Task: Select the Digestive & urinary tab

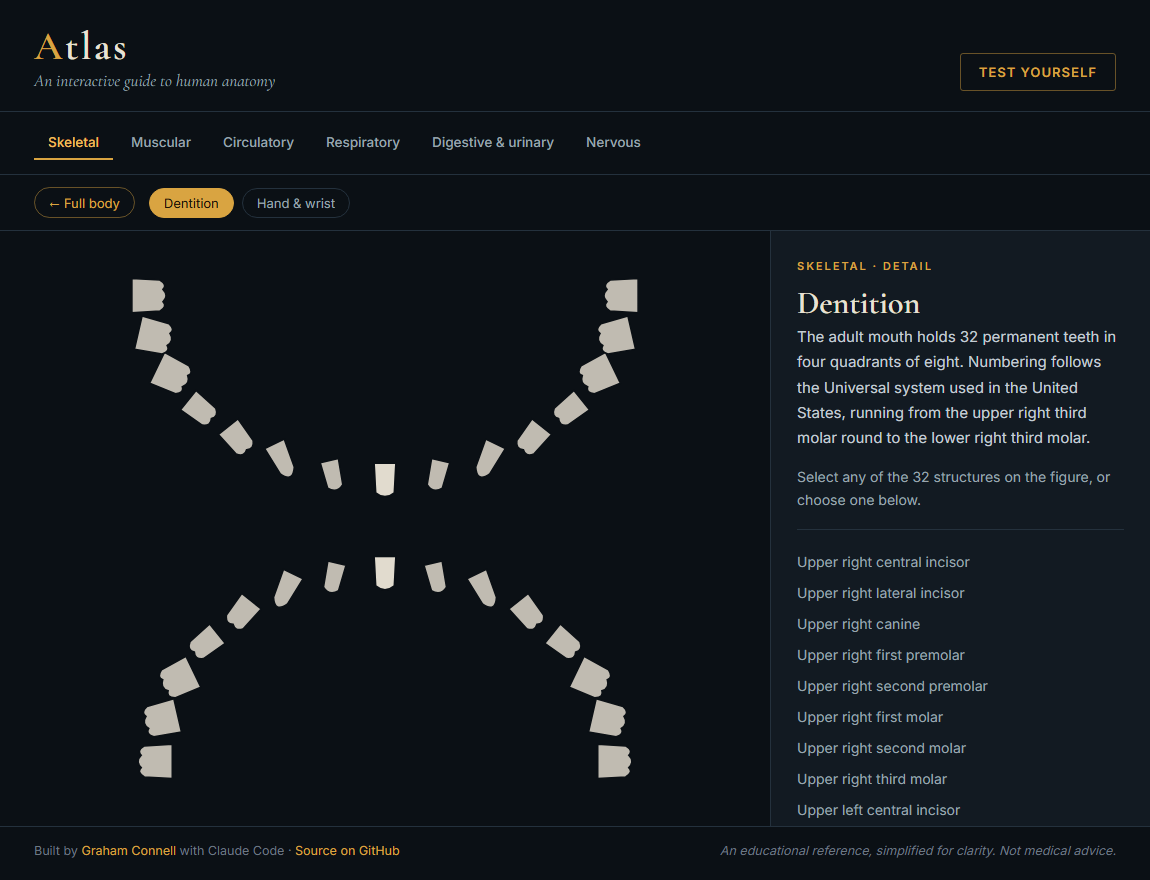Action: (x=492, y=142)
